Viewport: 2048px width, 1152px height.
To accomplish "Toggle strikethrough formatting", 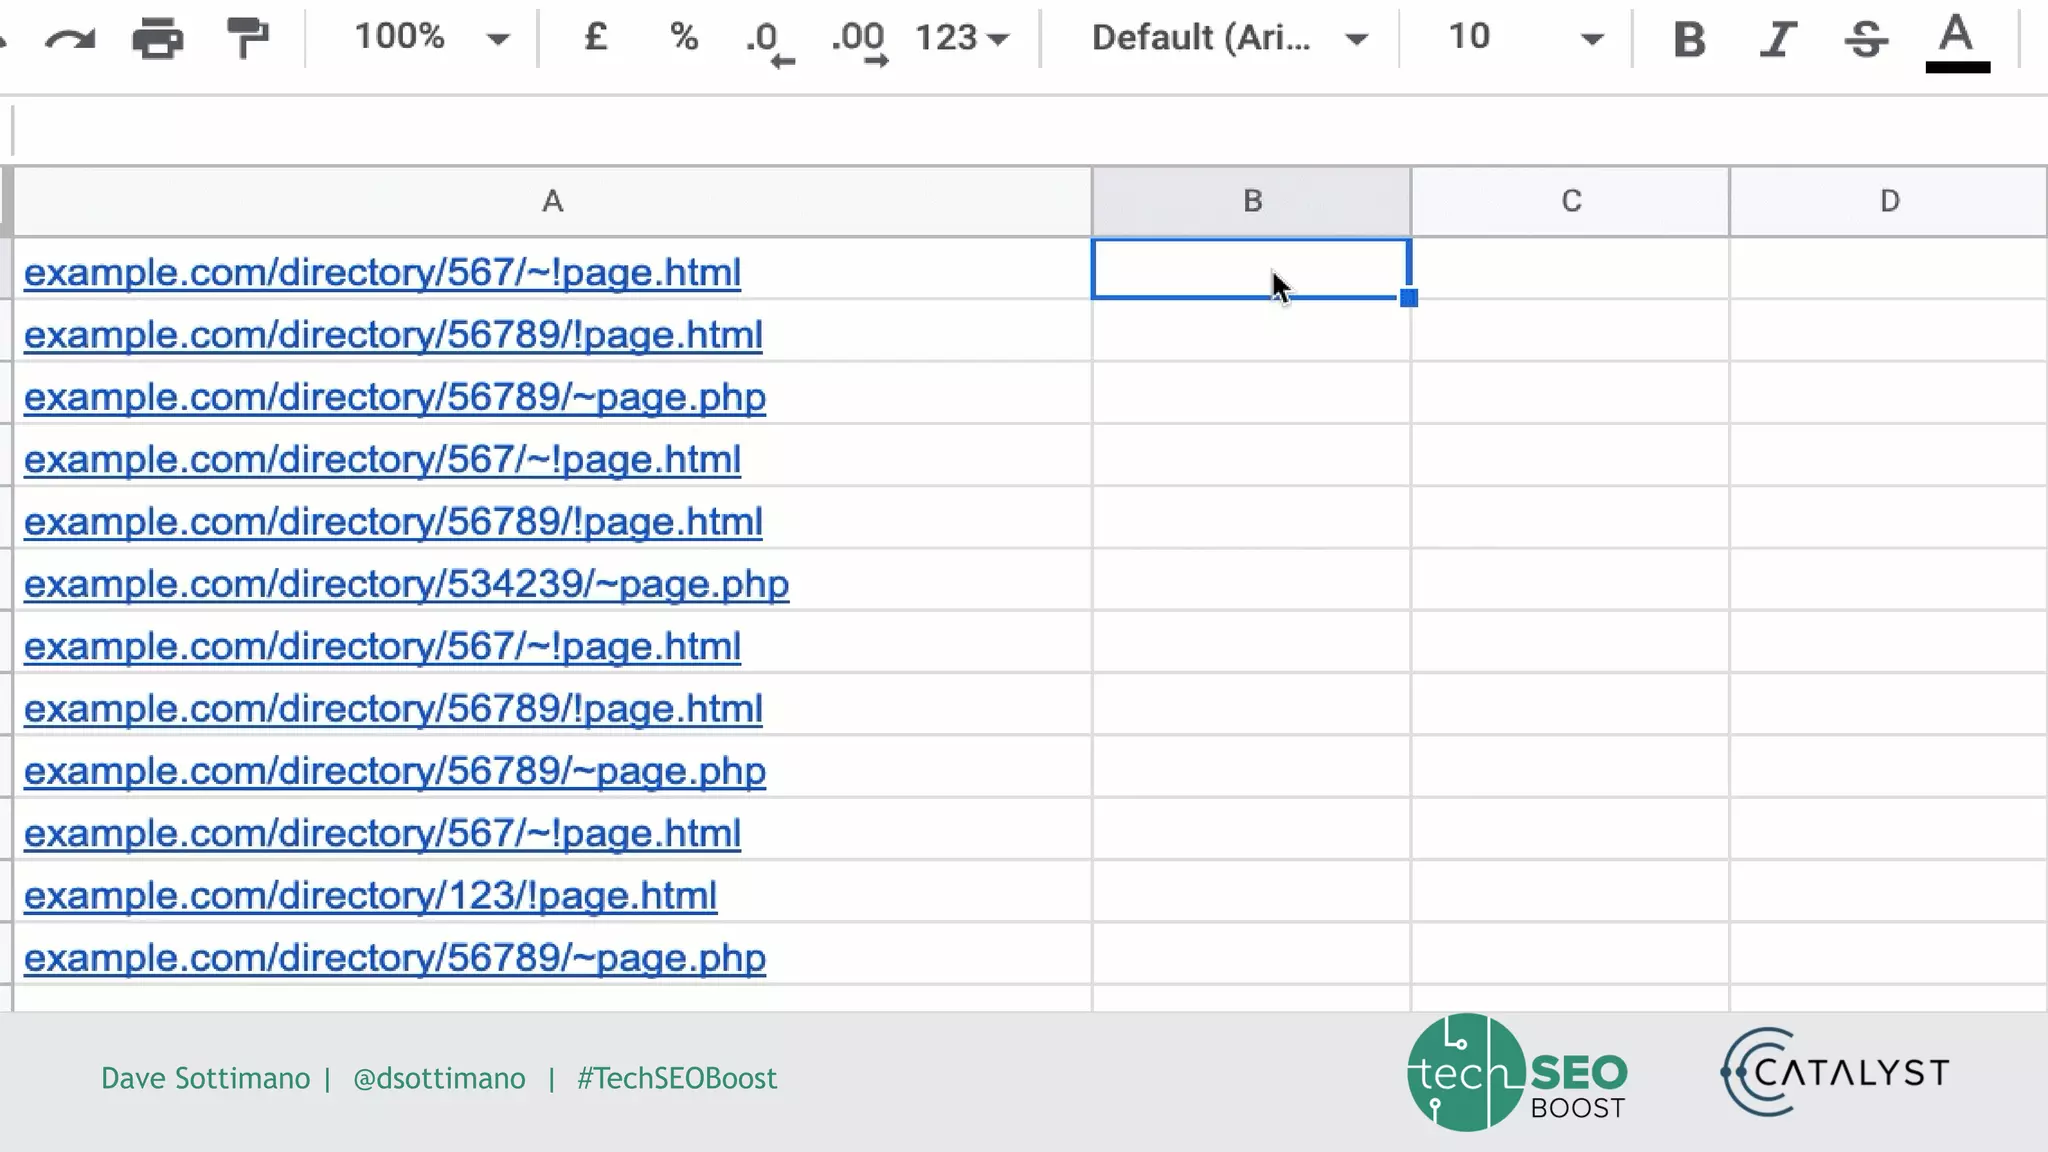I will pos(1866,39).
